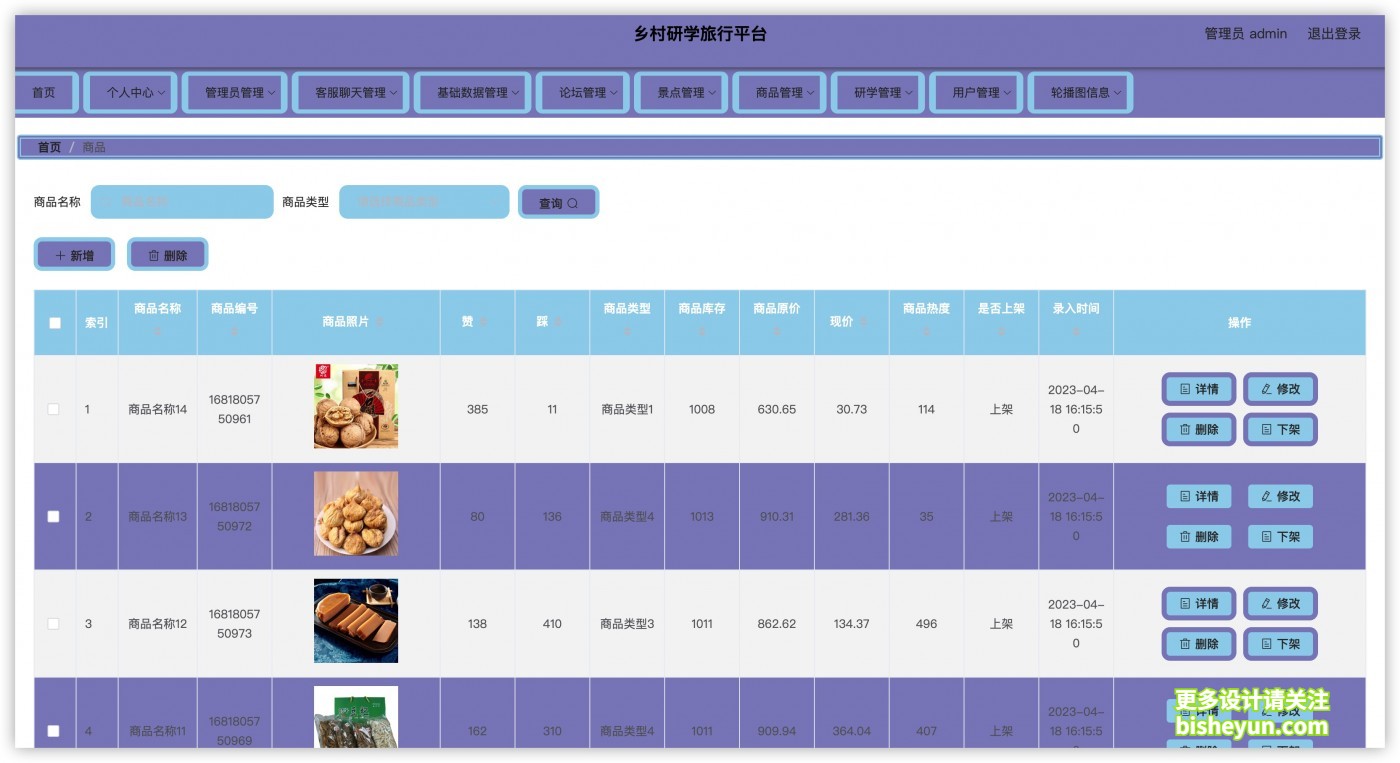Click the plus icon on 新增 button
The image size is (1400, 763).
click(60, 256)
